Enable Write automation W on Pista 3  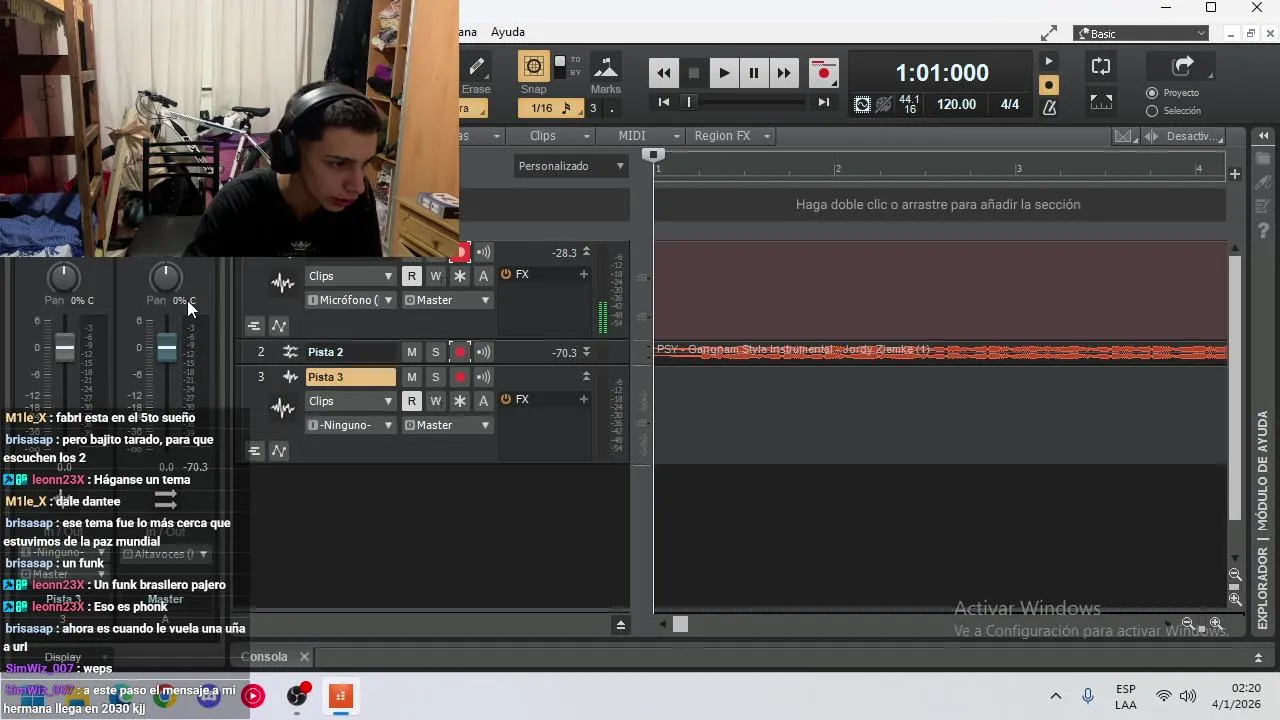[435, 401]
